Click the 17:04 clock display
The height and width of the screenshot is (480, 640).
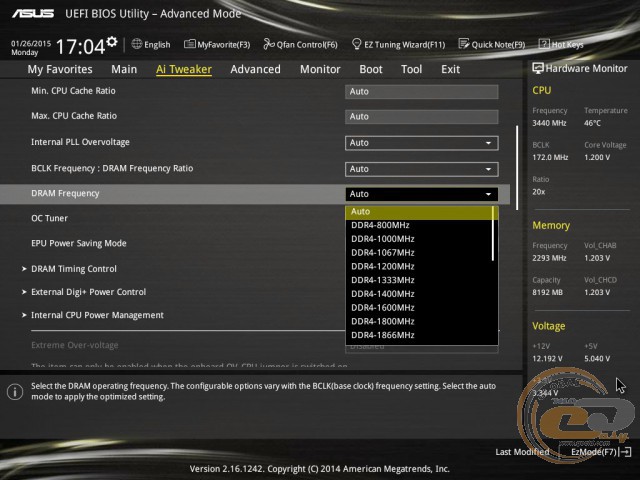(x=80, y=47)
